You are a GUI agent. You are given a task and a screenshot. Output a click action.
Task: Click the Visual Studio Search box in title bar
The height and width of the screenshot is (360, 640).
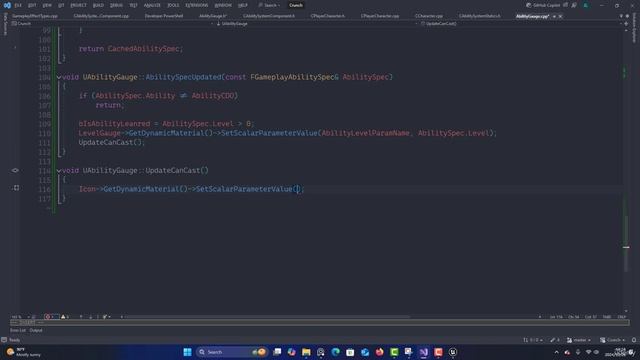[270, 5]
